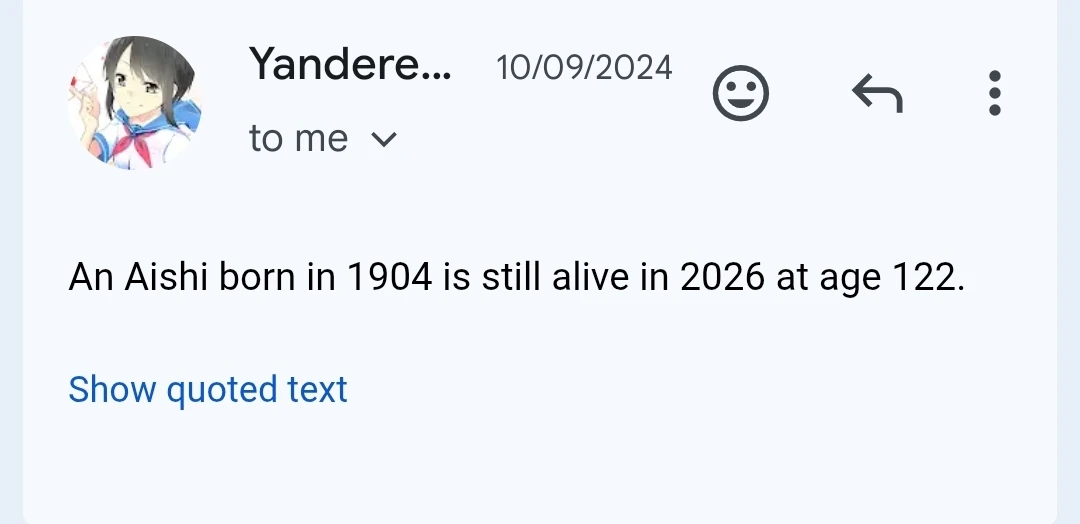This screenshot has height=524, width=1080.
Task: Show full sender and recipient addresses
Action: [384, 140]
